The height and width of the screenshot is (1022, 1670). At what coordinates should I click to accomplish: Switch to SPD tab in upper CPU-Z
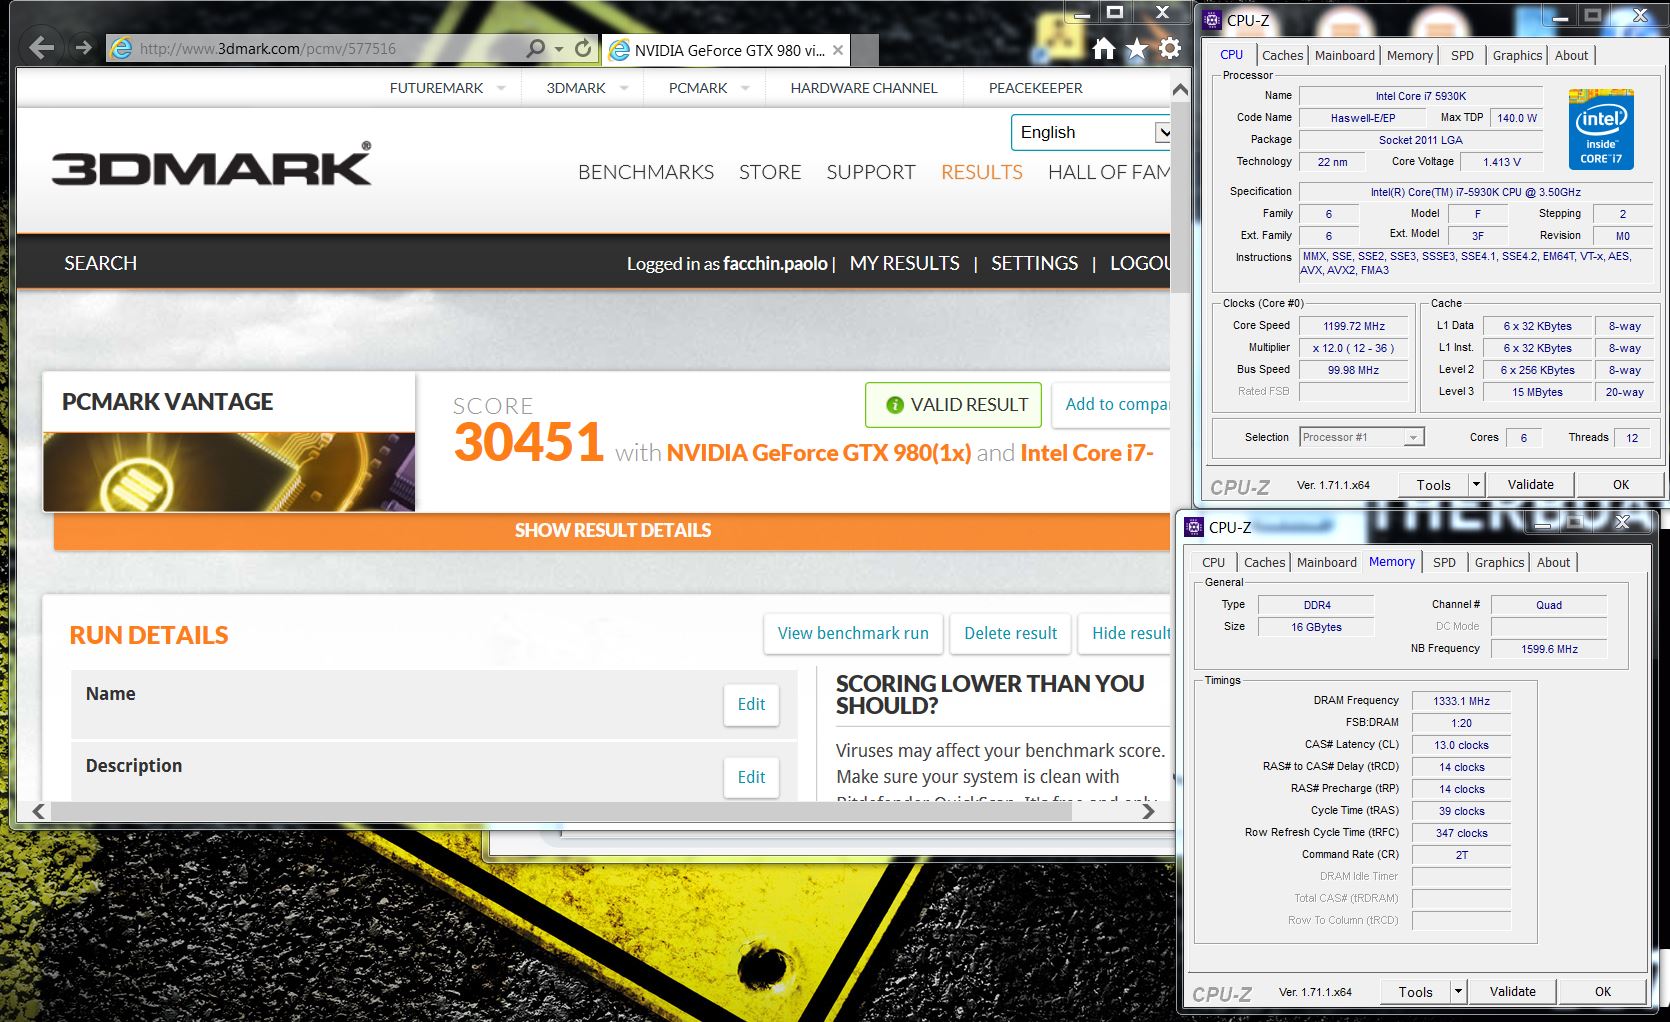1462,56
